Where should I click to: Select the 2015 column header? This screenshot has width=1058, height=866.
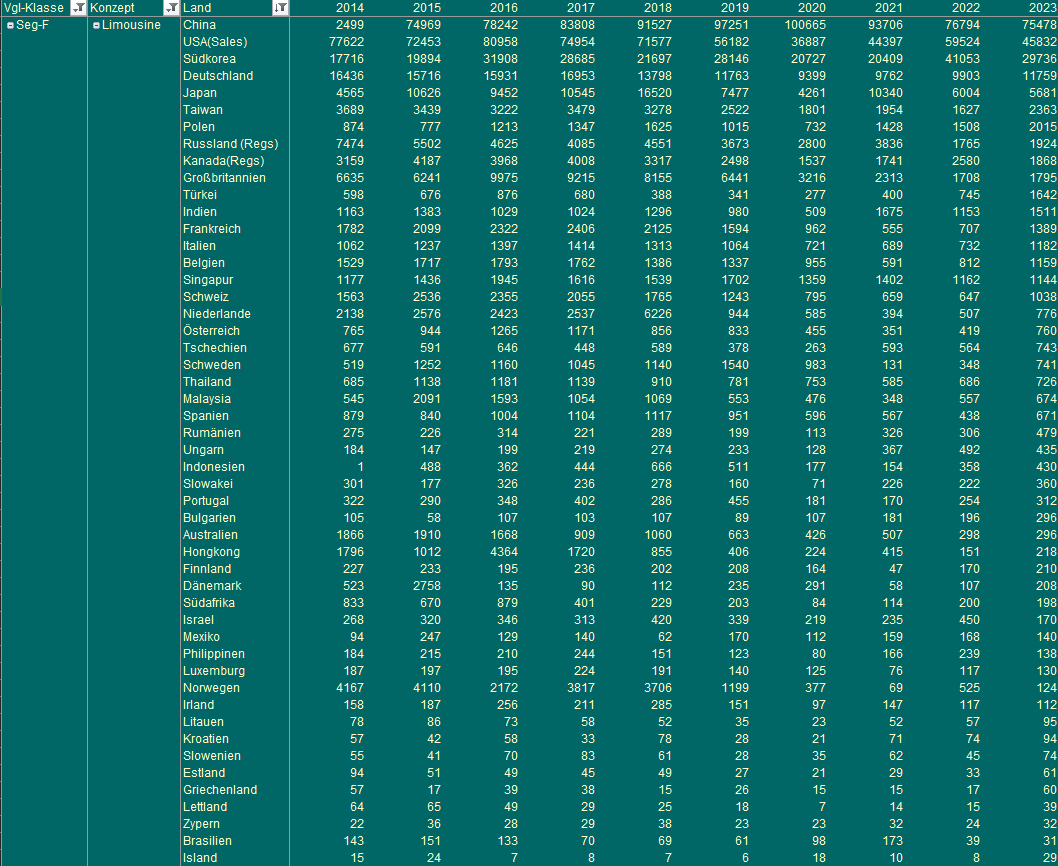[x=426, y=8]
